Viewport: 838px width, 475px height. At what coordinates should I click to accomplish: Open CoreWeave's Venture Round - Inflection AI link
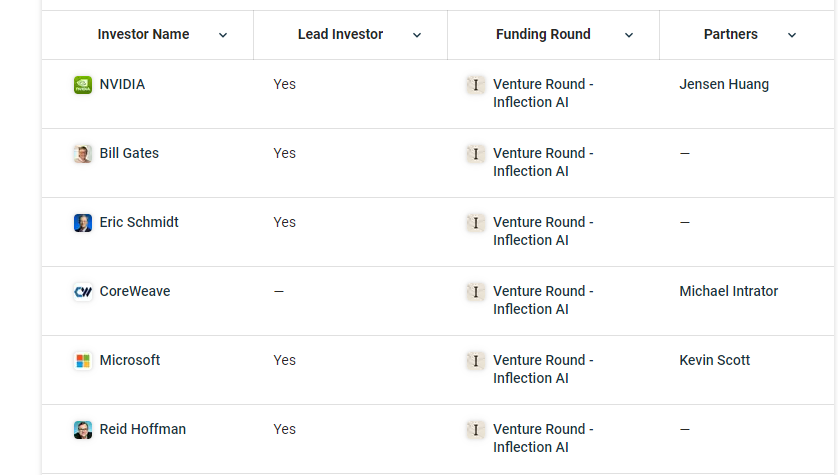pyautogui.click(x=543, y=300)
